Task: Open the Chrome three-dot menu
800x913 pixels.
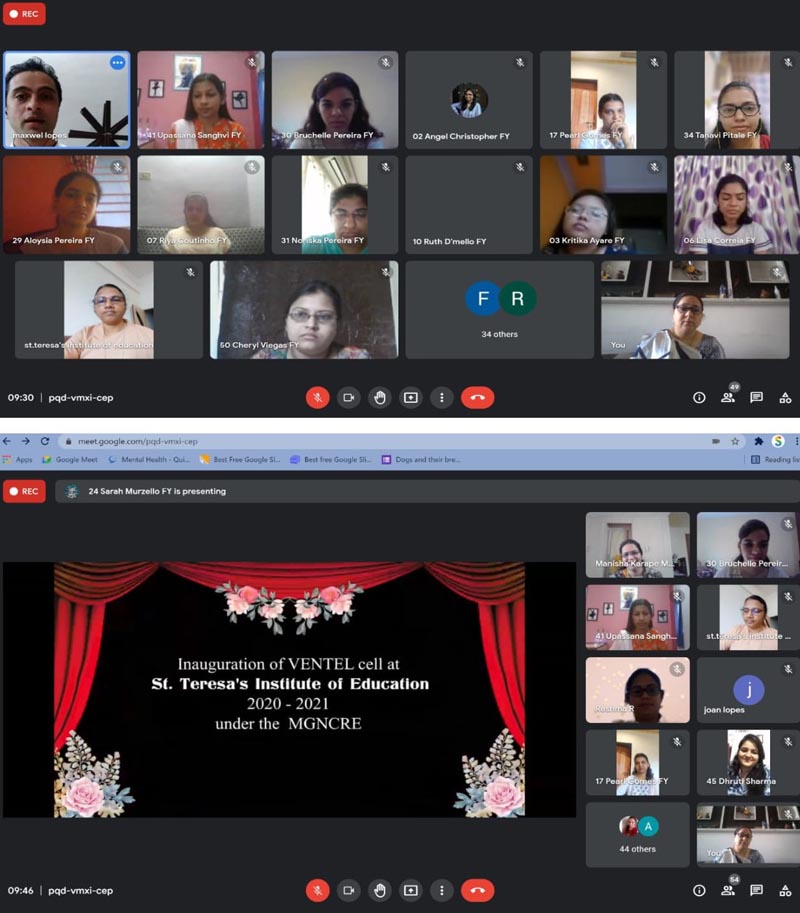Action: [x=796, y=441]
